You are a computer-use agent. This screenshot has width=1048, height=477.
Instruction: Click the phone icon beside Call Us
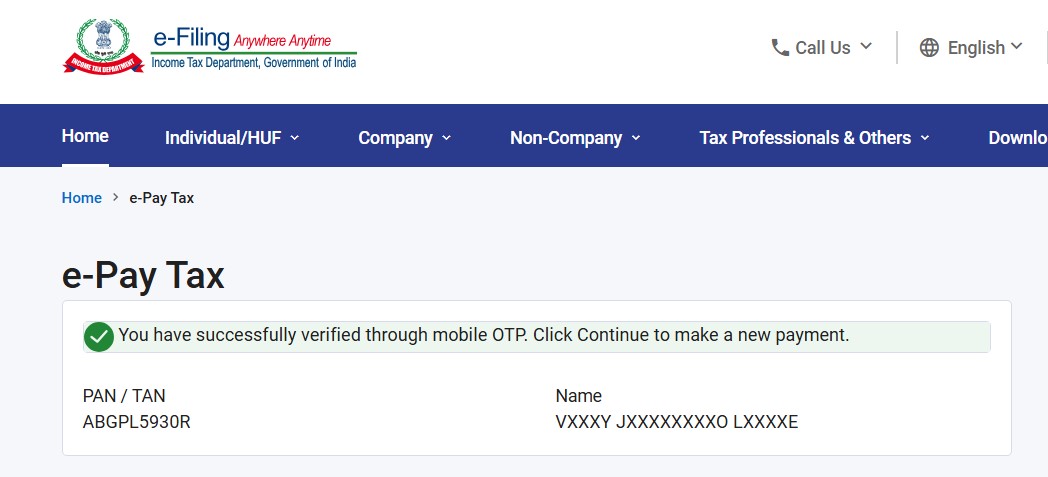(x=780, y=47)
